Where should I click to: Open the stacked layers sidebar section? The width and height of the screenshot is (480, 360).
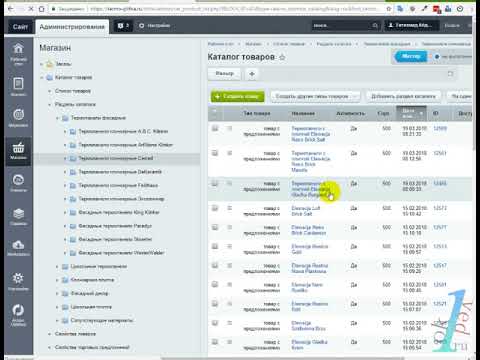(x=18, y=216)
